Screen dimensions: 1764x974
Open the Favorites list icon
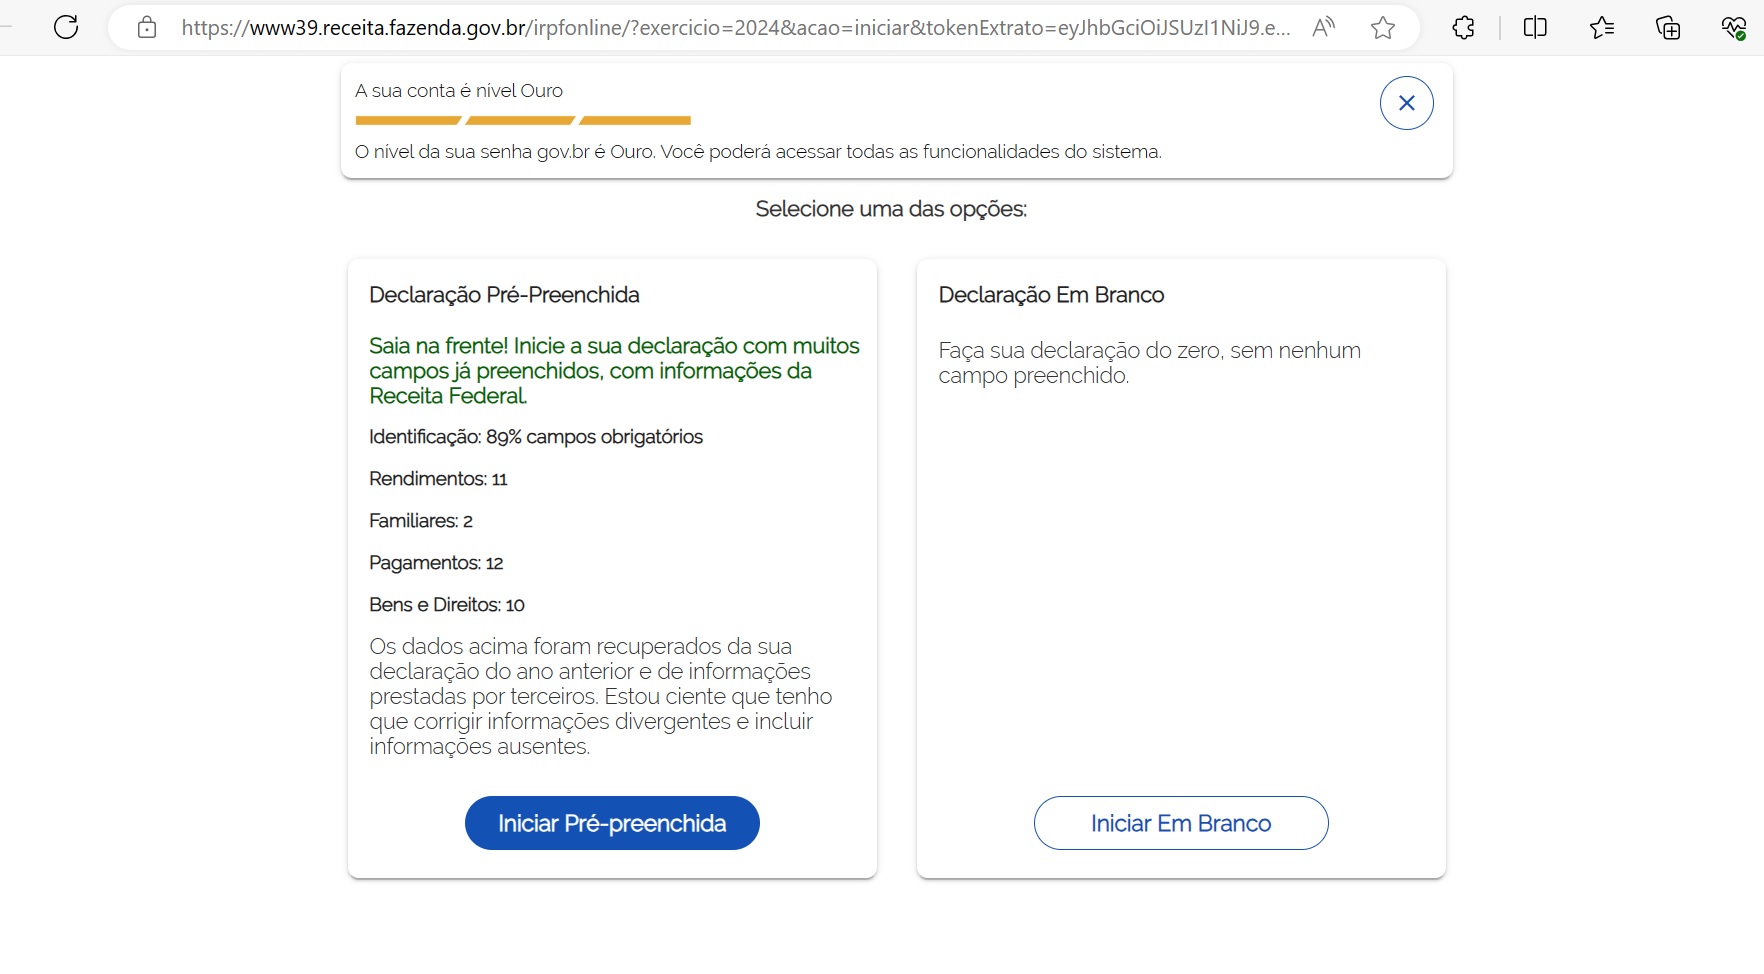[x=1602, y=28]
